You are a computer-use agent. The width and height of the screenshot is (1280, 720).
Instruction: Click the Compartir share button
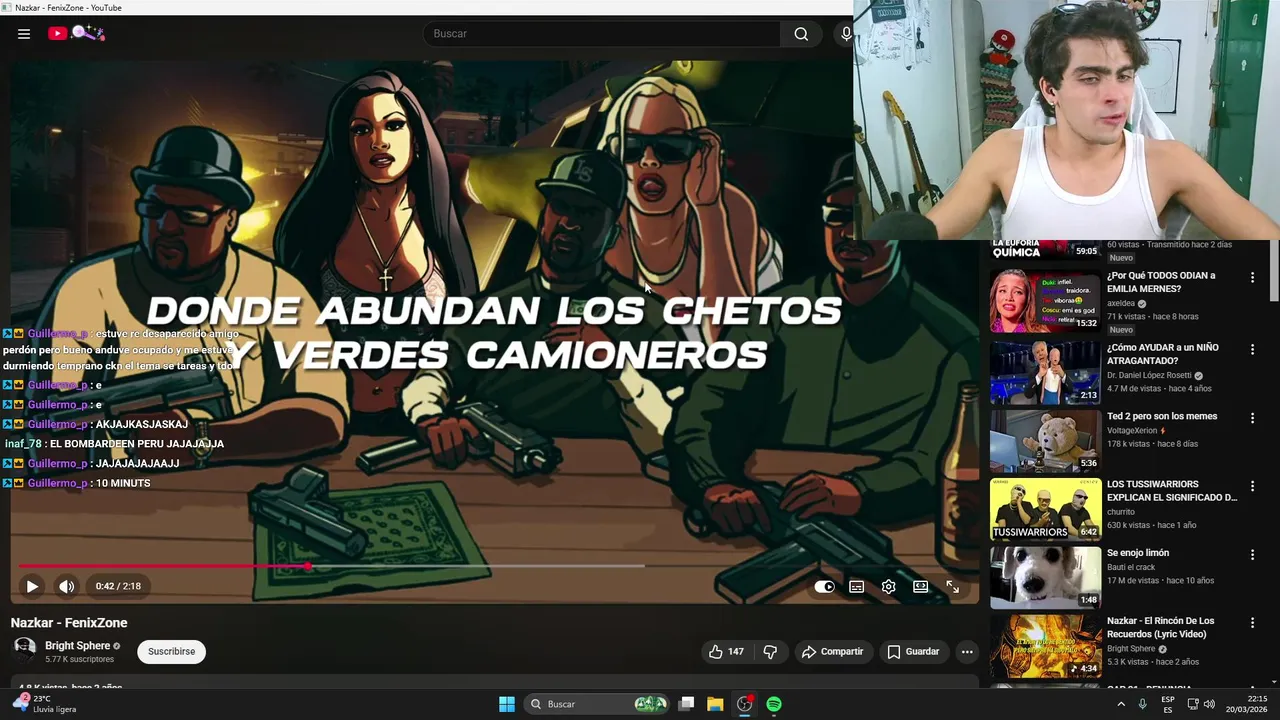point(832,652)
